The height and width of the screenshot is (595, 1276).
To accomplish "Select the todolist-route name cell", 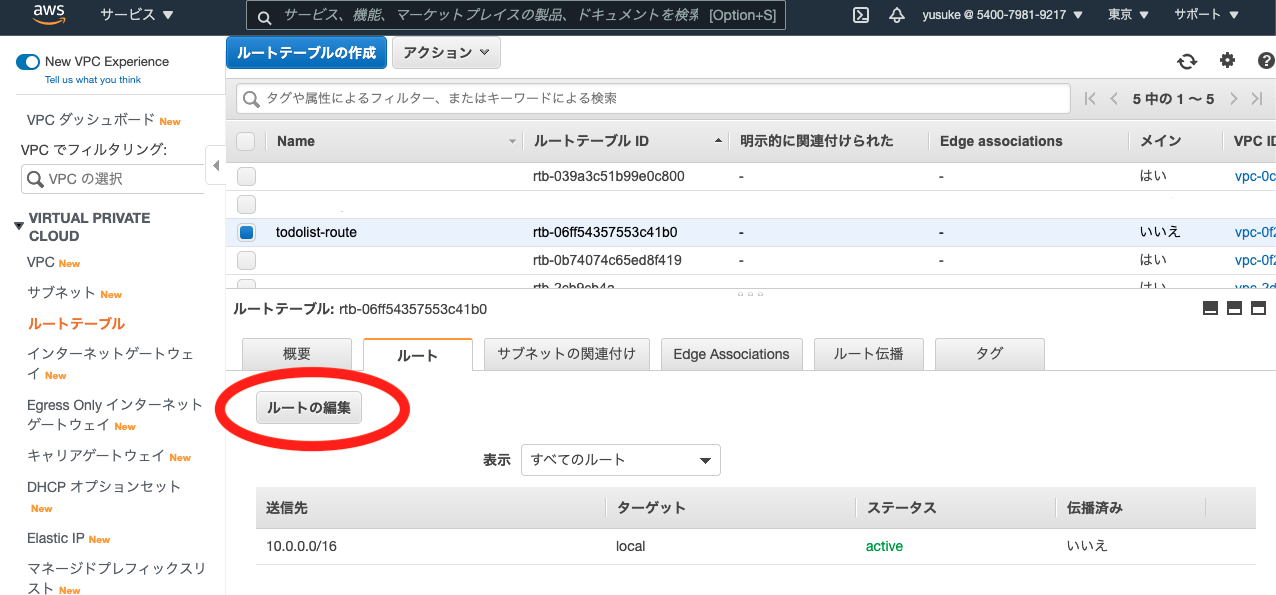I will [x=316, y=232].
